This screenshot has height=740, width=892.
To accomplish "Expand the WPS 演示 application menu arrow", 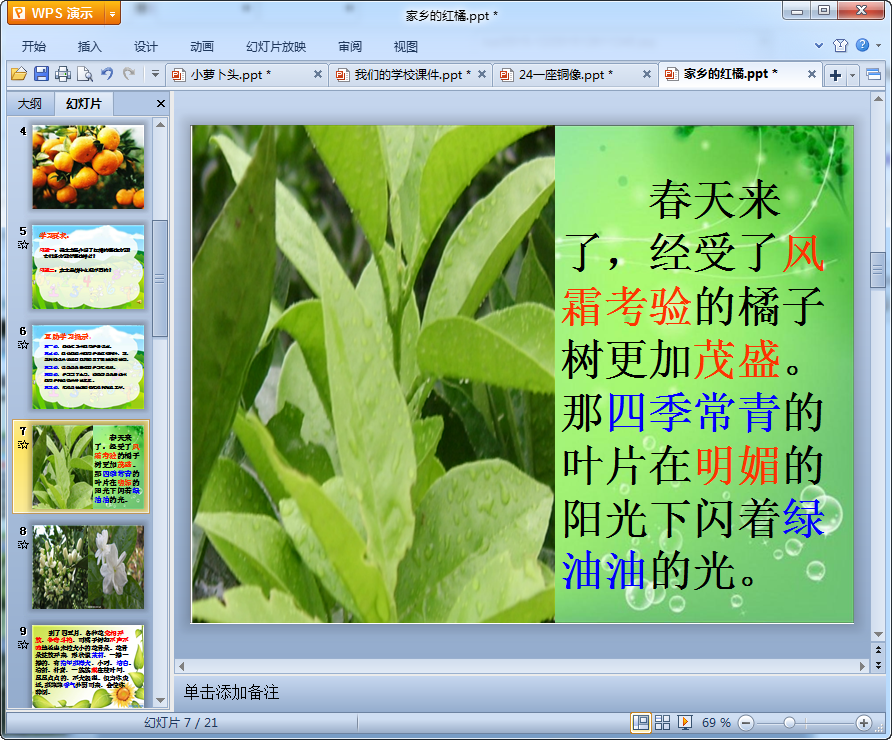I will [x=112, y=14].
